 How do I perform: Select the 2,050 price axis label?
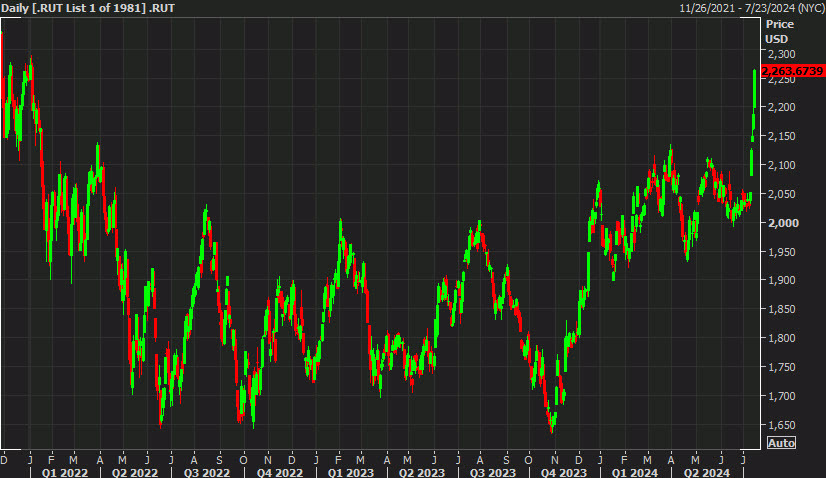click(782, 194)
